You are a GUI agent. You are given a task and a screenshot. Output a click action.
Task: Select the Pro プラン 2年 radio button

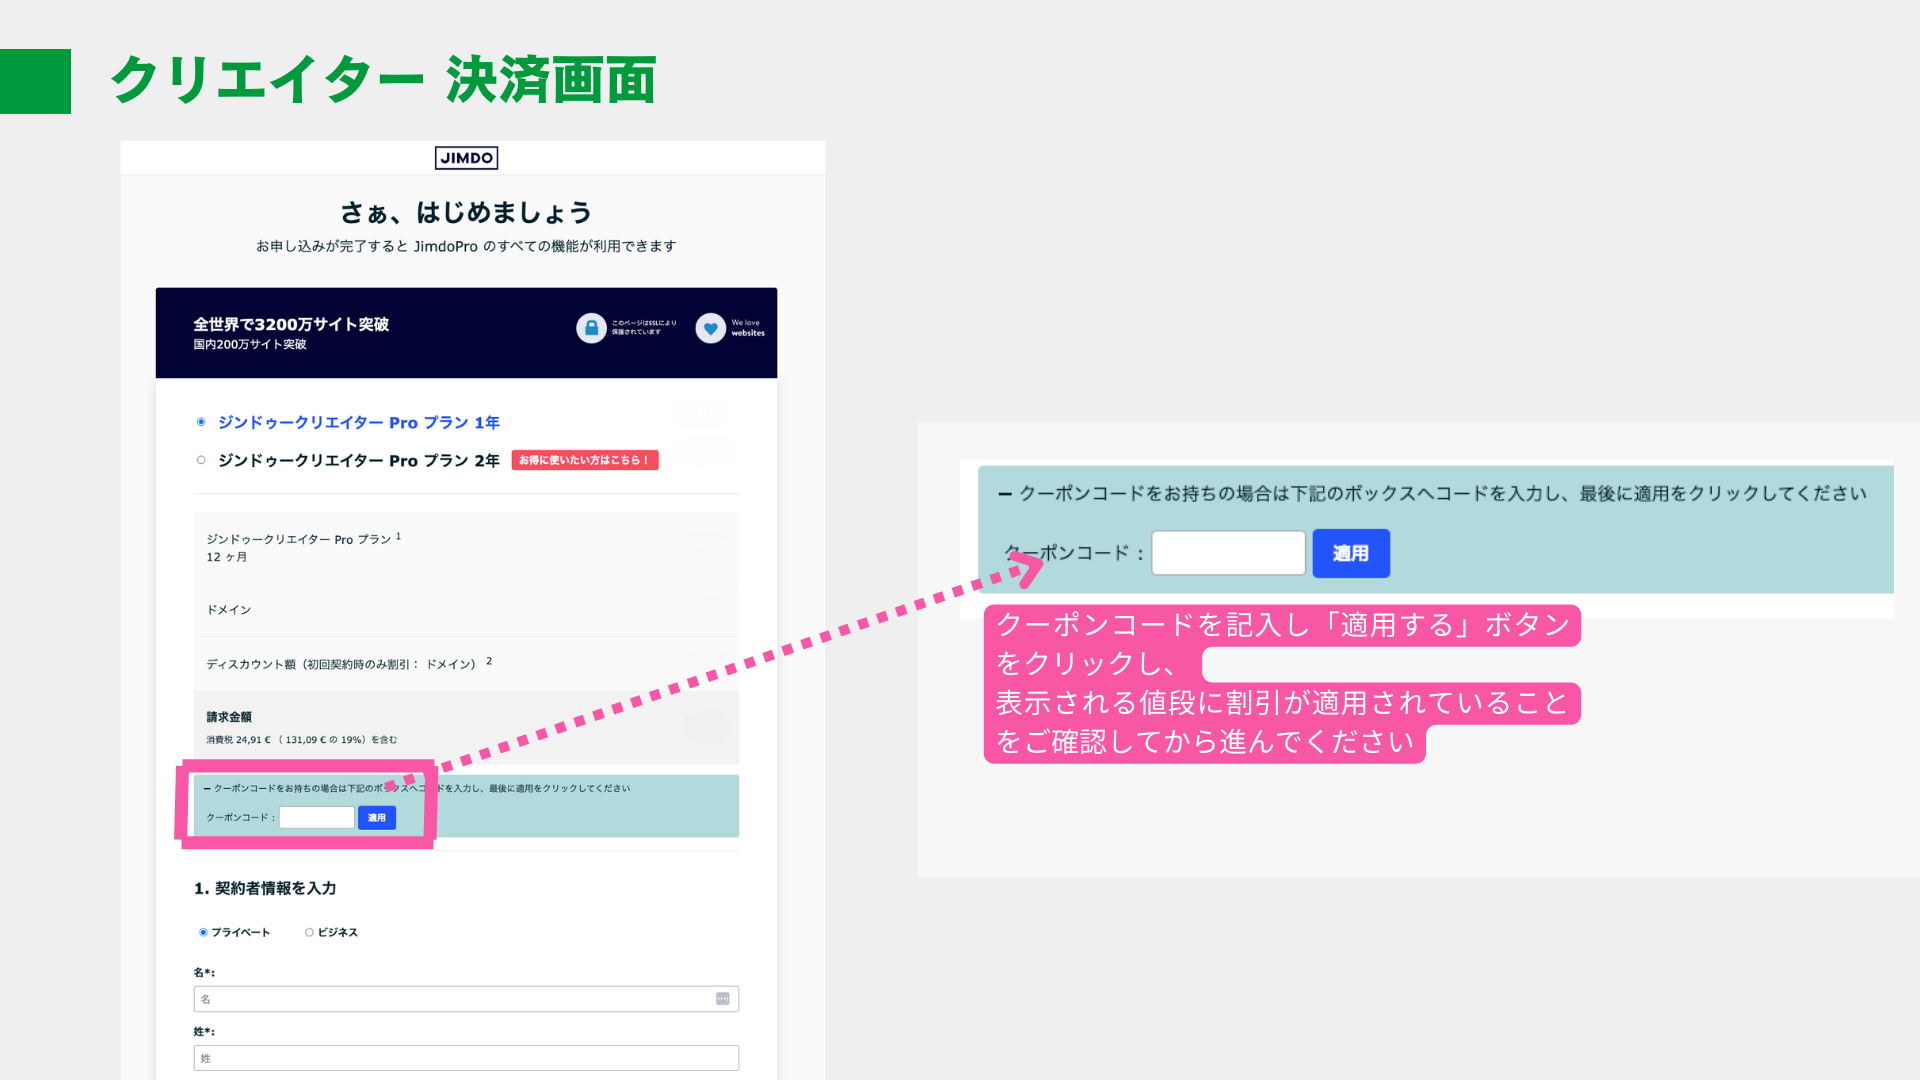tap(201, 460)
